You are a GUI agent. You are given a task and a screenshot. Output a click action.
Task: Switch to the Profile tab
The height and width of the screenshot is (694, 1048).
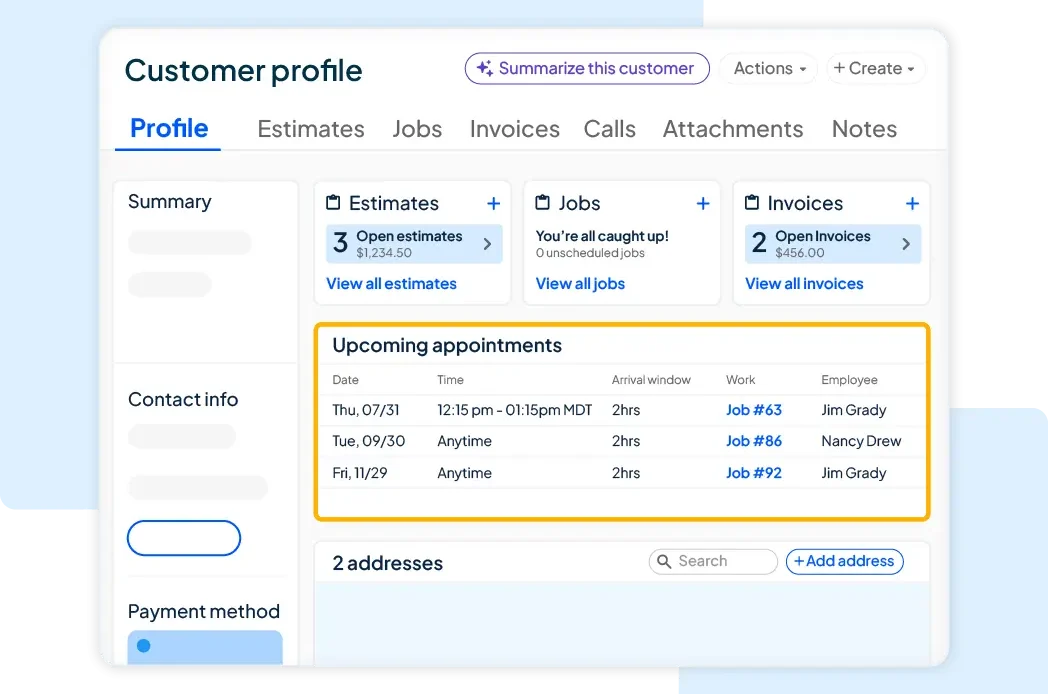pos(168,128)
